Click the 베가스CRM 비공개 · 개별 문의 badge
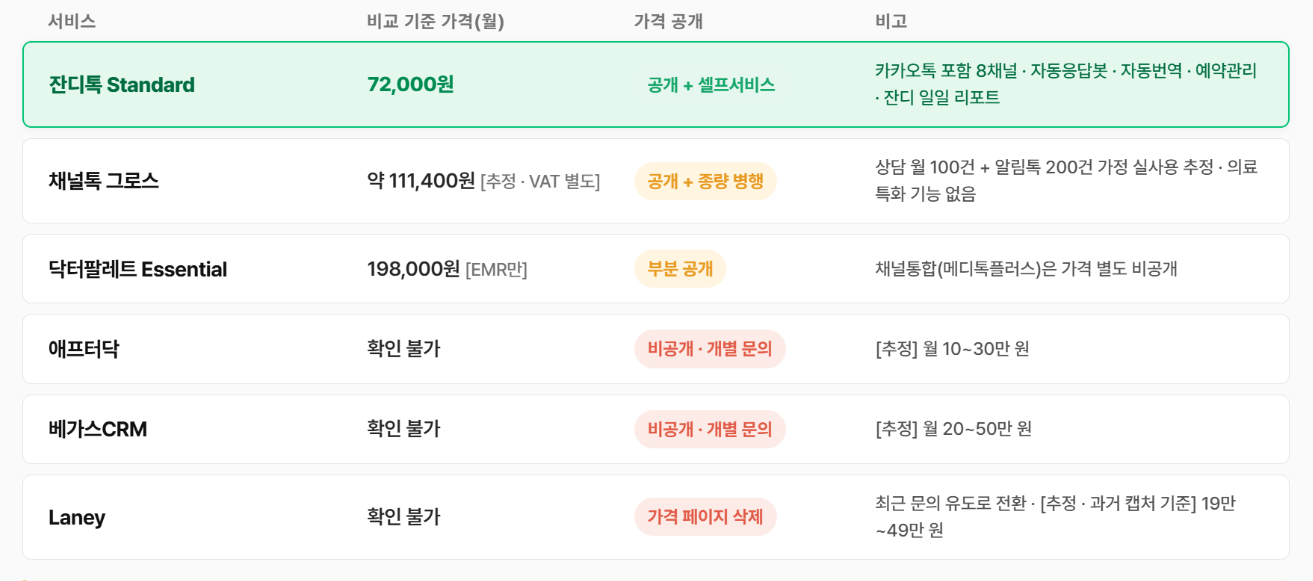The image size is (1313, 581). click(710, 429)
